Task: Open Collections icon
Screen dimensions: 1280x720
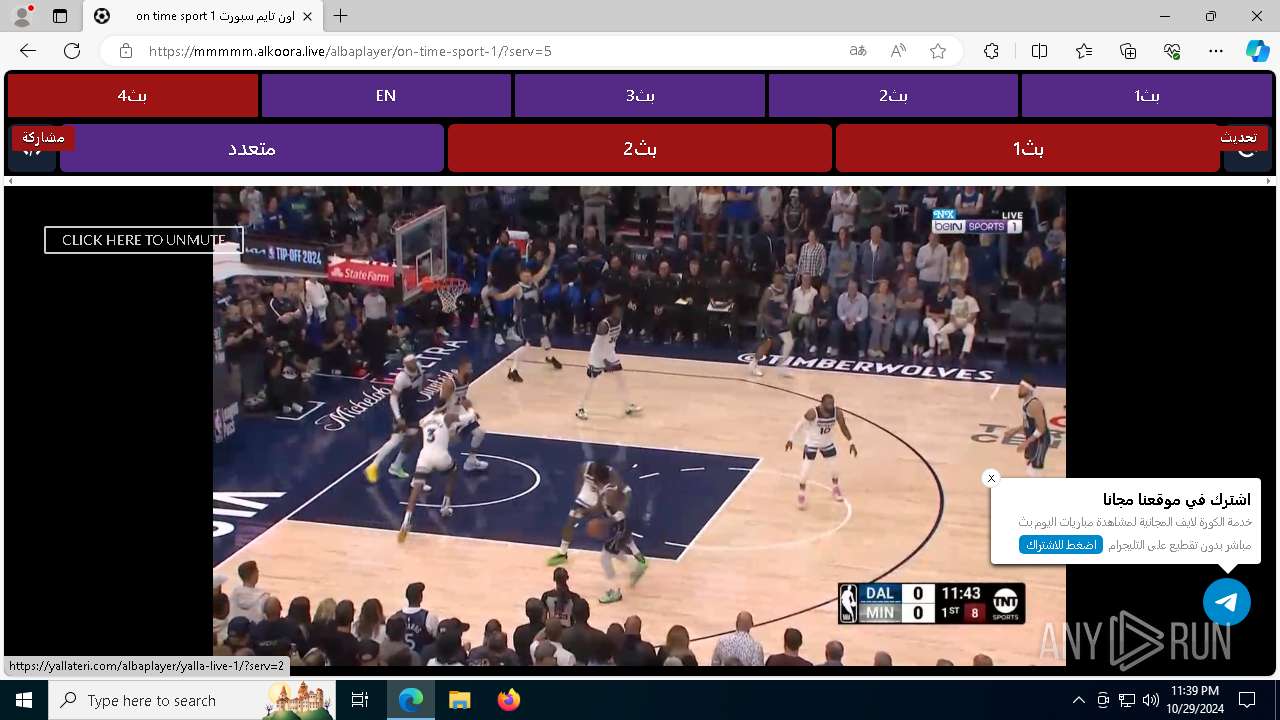Action: 1128,51
